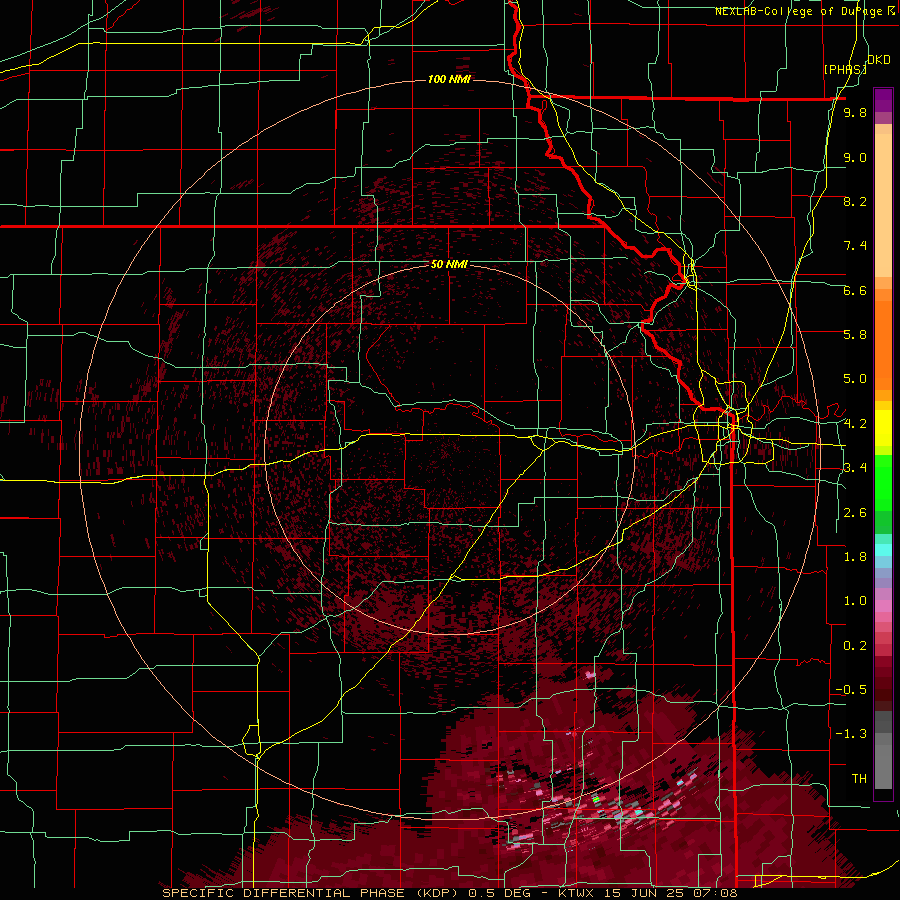This screenshot has width=900, height=900.
Task: Click the 0.2 value on the legend
Action: tap(855, 646)
